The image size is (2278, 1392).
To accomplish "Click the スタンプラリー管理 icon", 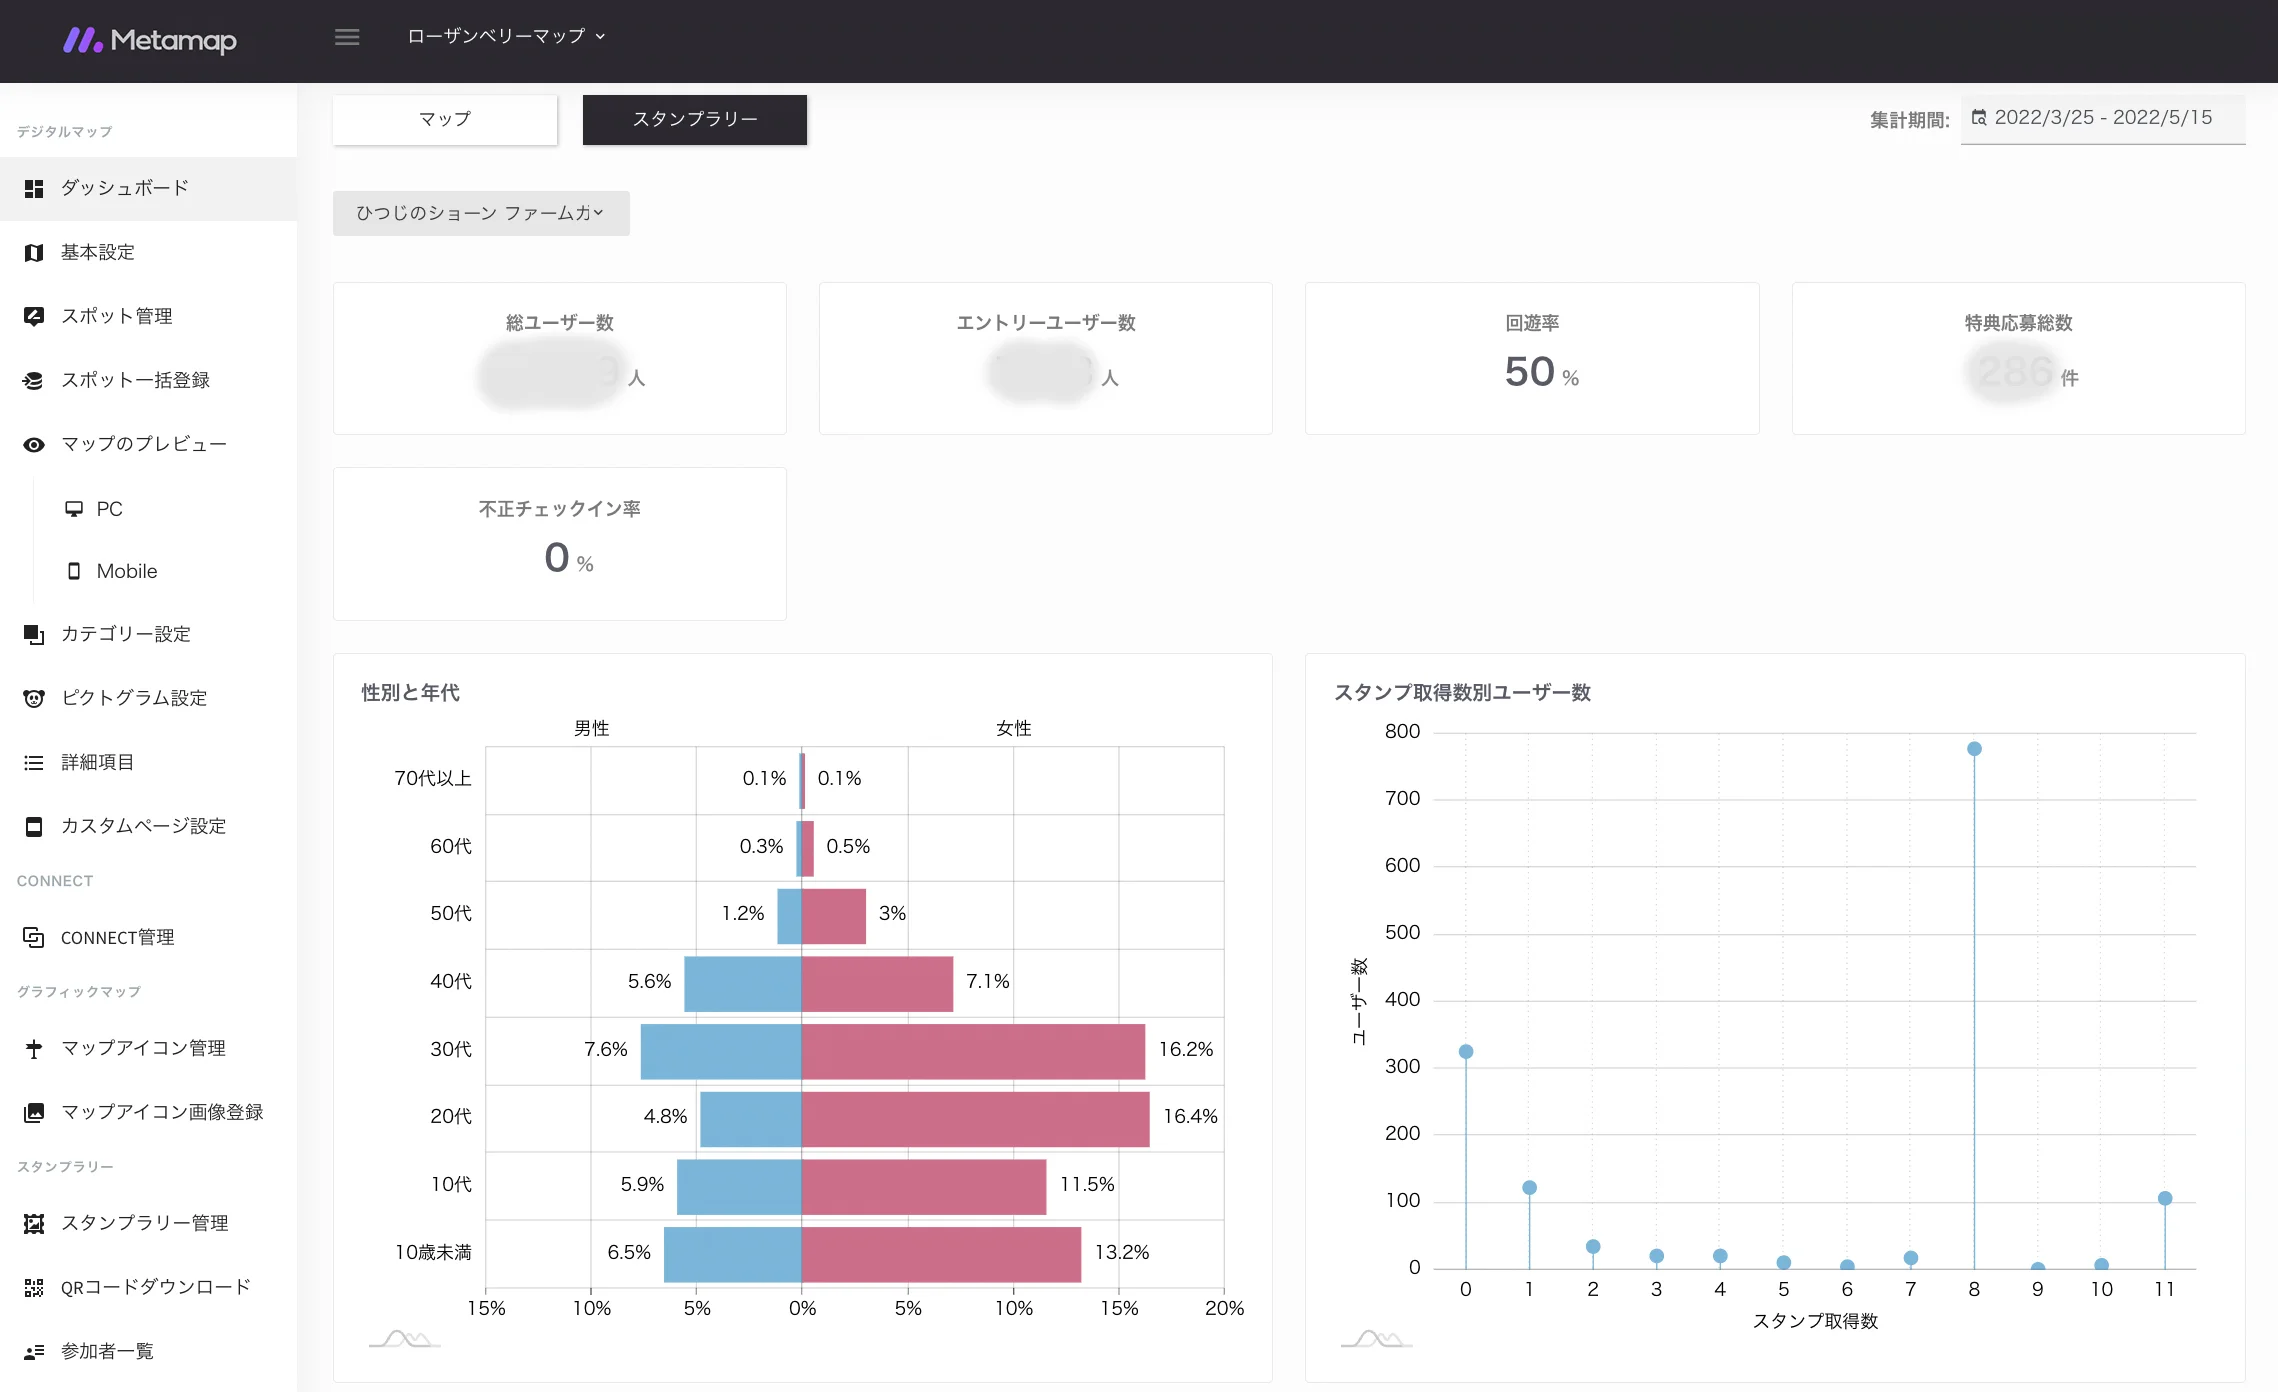I will click(x=34, y=1223).
